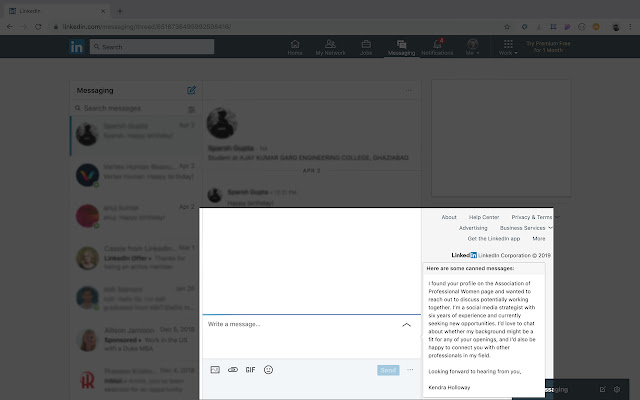Select the LinkedIn browser tab
Viewport: 640px width, 400px height.
pos(57,11)
